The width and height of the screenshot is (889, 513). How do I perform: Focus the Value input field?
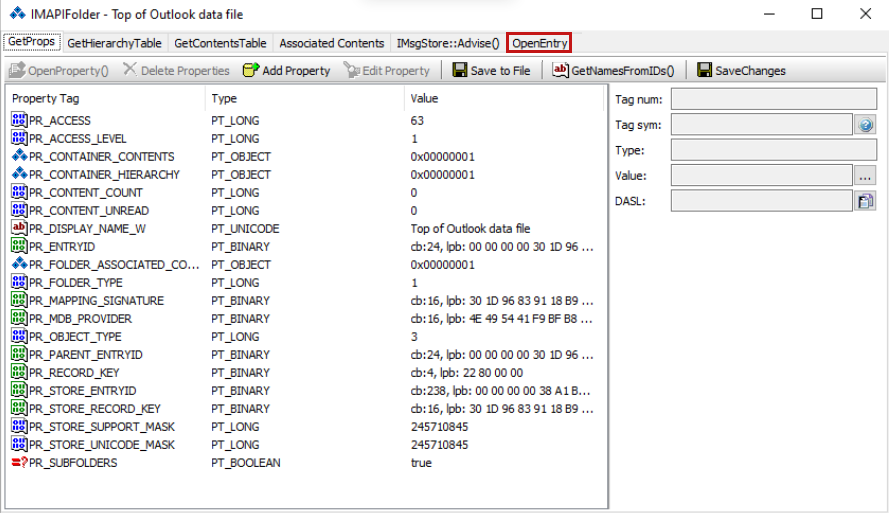click(x=762, y=176)
